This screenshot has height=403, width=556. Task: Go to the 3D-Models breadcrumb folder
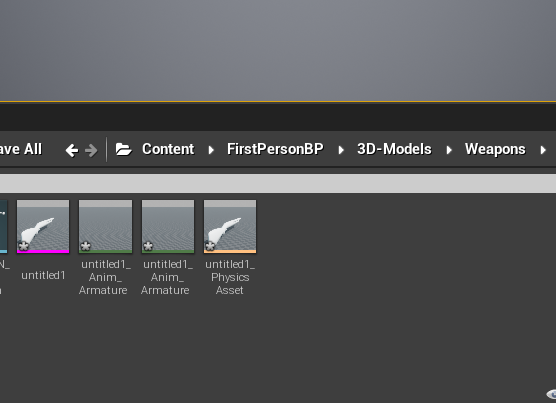pyautogui.click(x=394, y=149)
